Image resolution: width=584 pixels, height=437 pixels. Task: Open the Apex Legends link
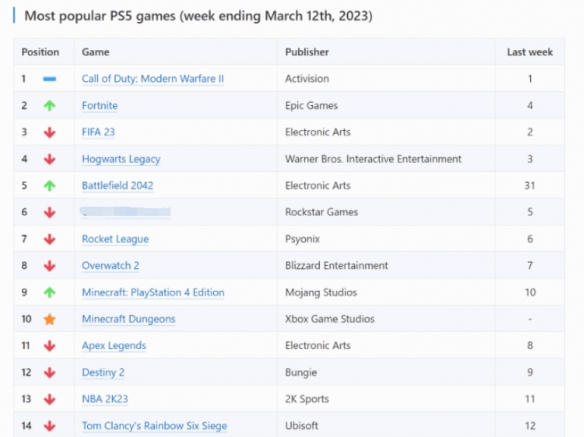(x=114, y=346)
